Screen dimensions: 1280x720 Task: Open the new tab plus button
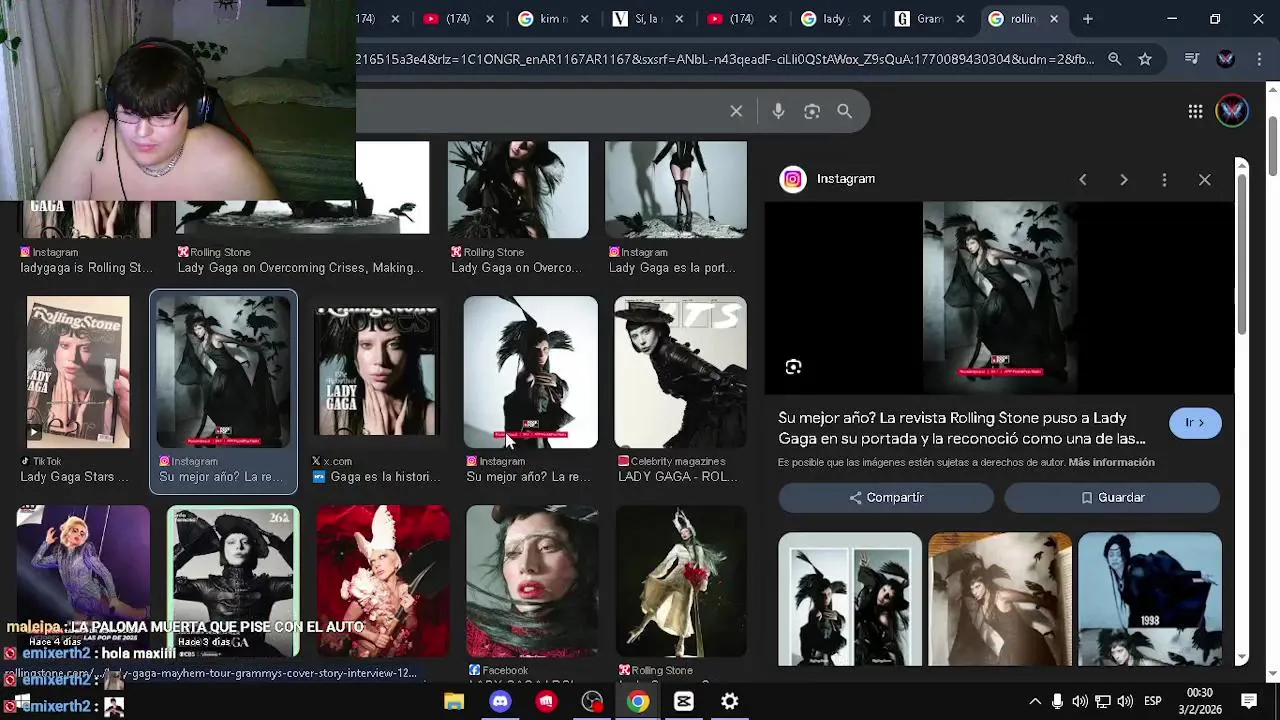pos(1087,18)
